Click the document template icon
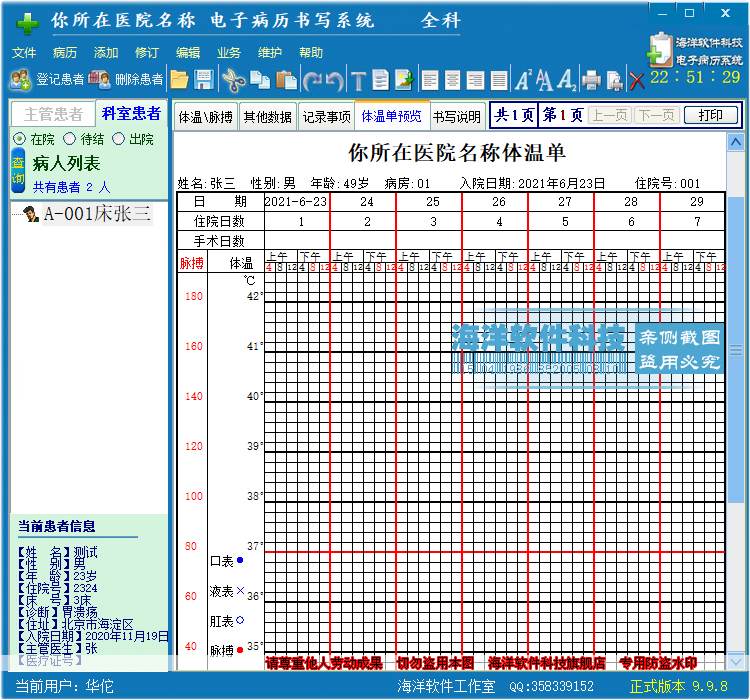Image resolution: width=750 pixels, height=700 pixels. pyautogui.click(x=380, y=80)
